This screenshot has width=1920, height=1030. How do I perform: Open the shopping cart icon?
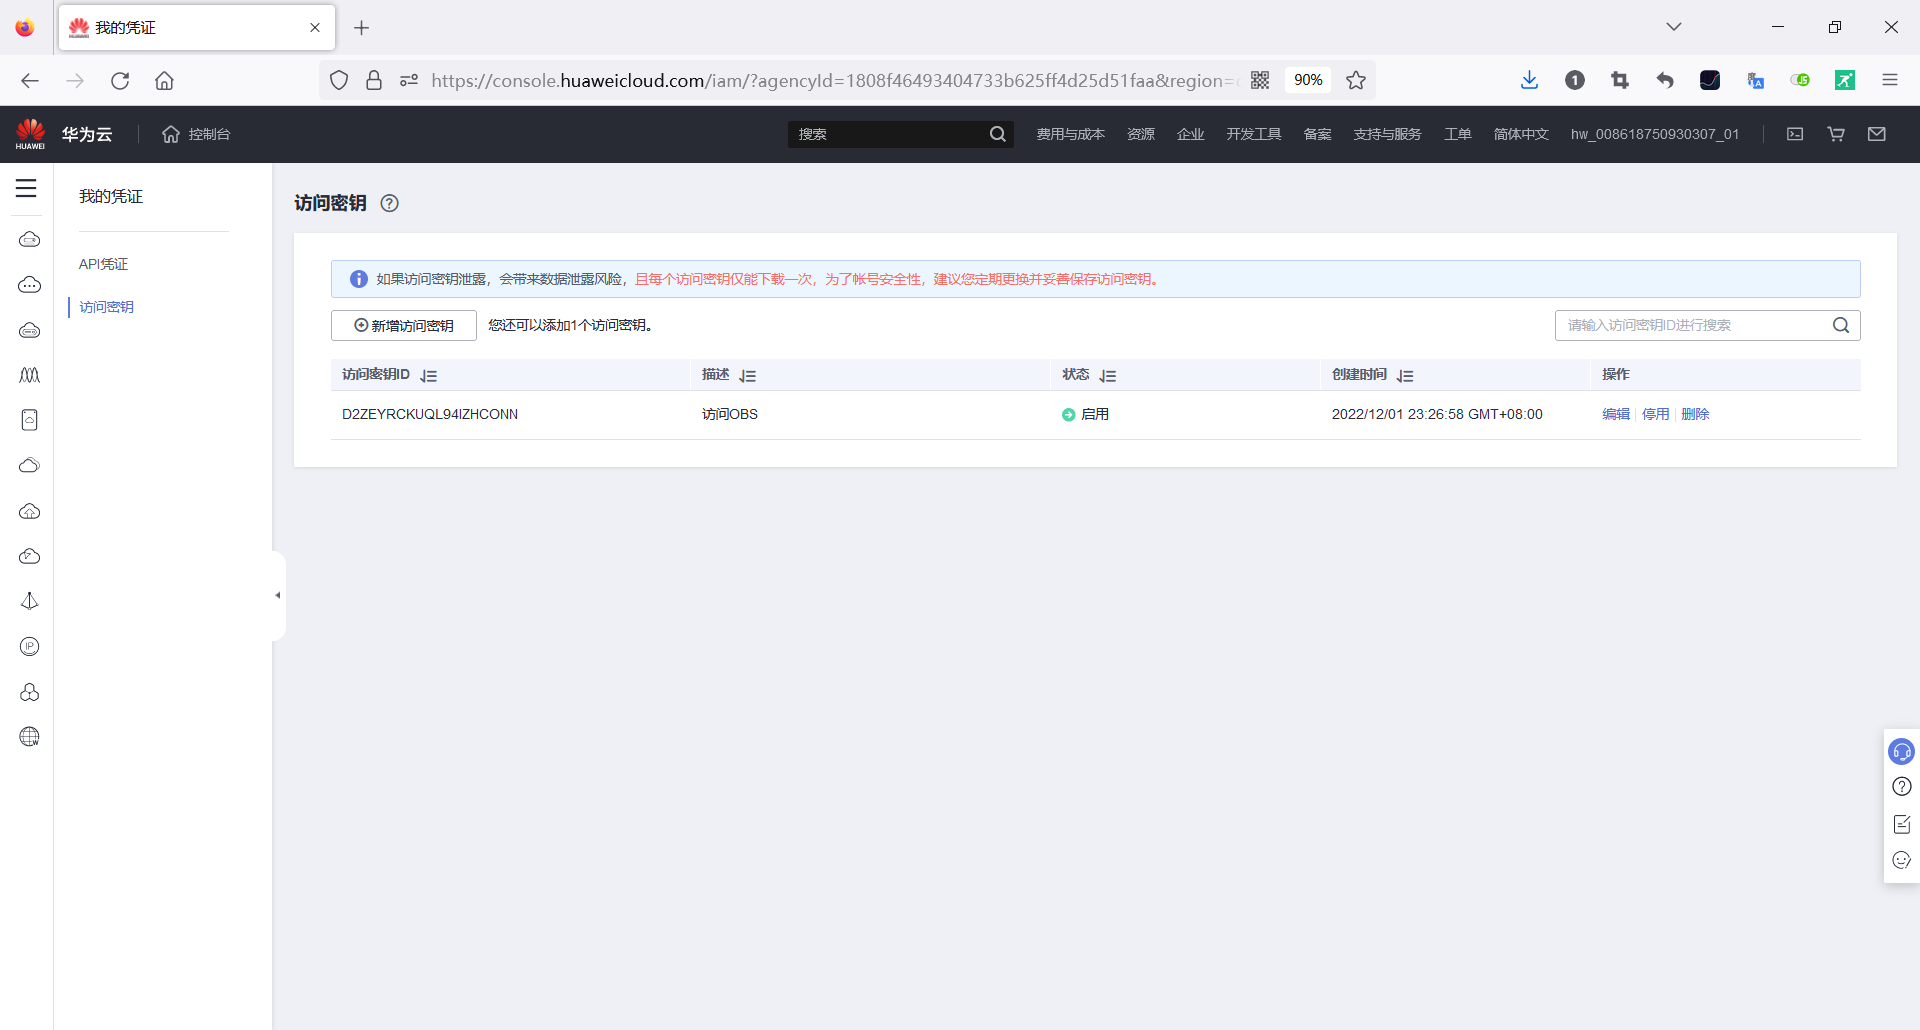[x=1836, y=134]
